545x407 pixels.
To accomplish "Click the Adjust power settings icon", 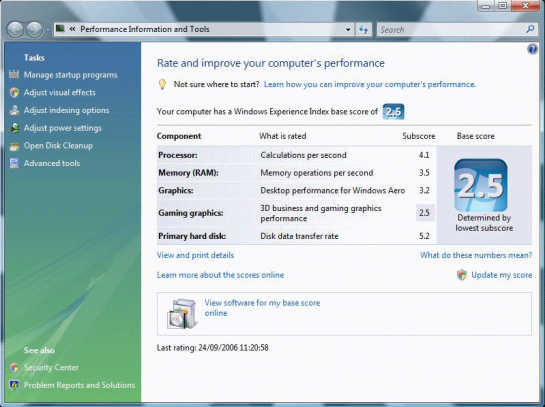I will 14,128.
